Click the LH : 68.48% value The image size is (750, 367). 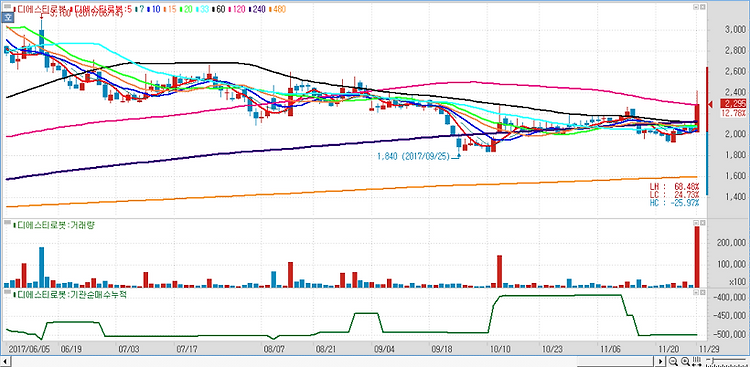pos(673,186)
